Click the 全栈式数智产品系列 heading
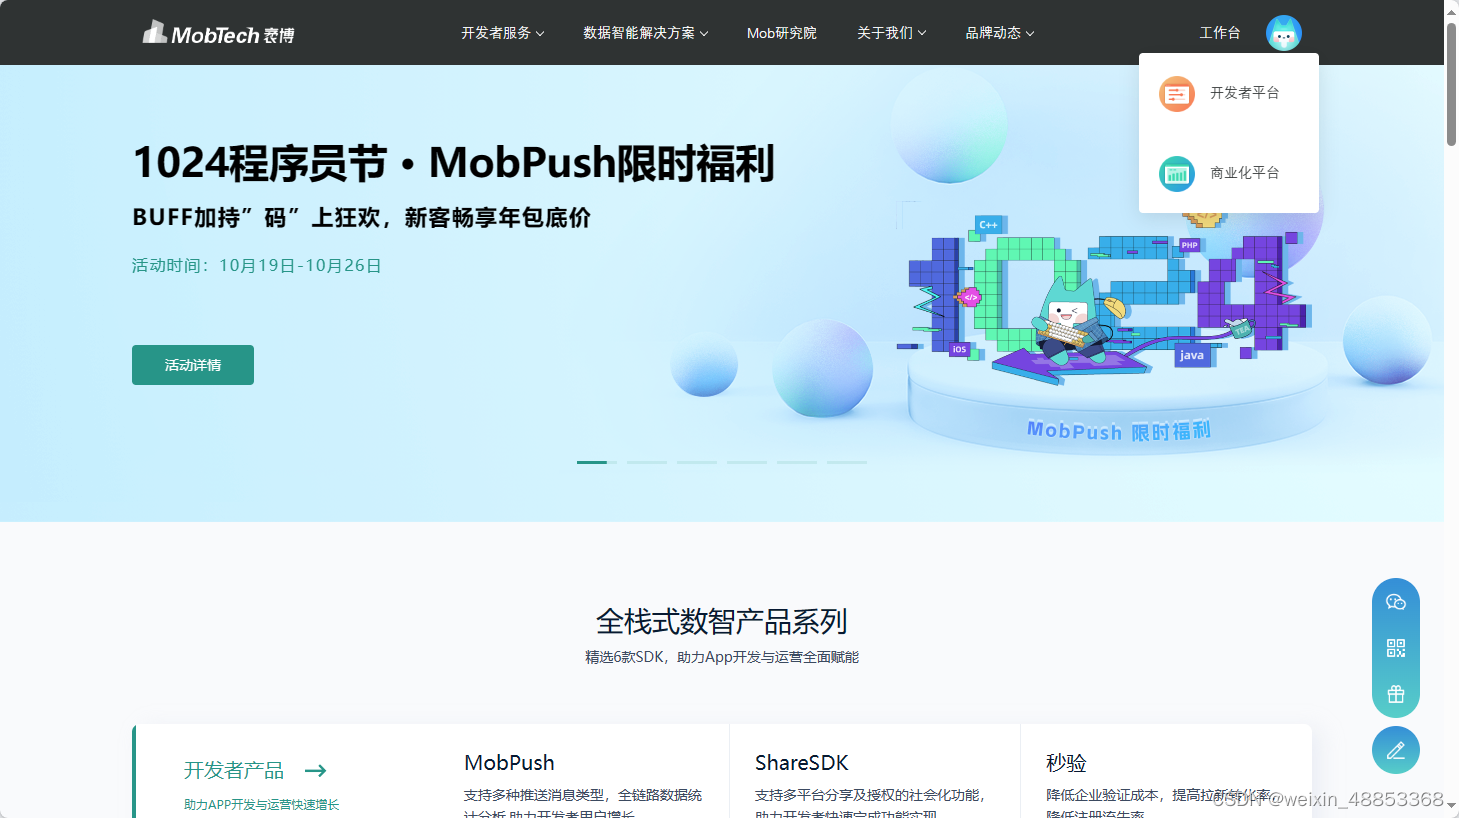This screenshot has width=1459, height=818. point(721,622)
